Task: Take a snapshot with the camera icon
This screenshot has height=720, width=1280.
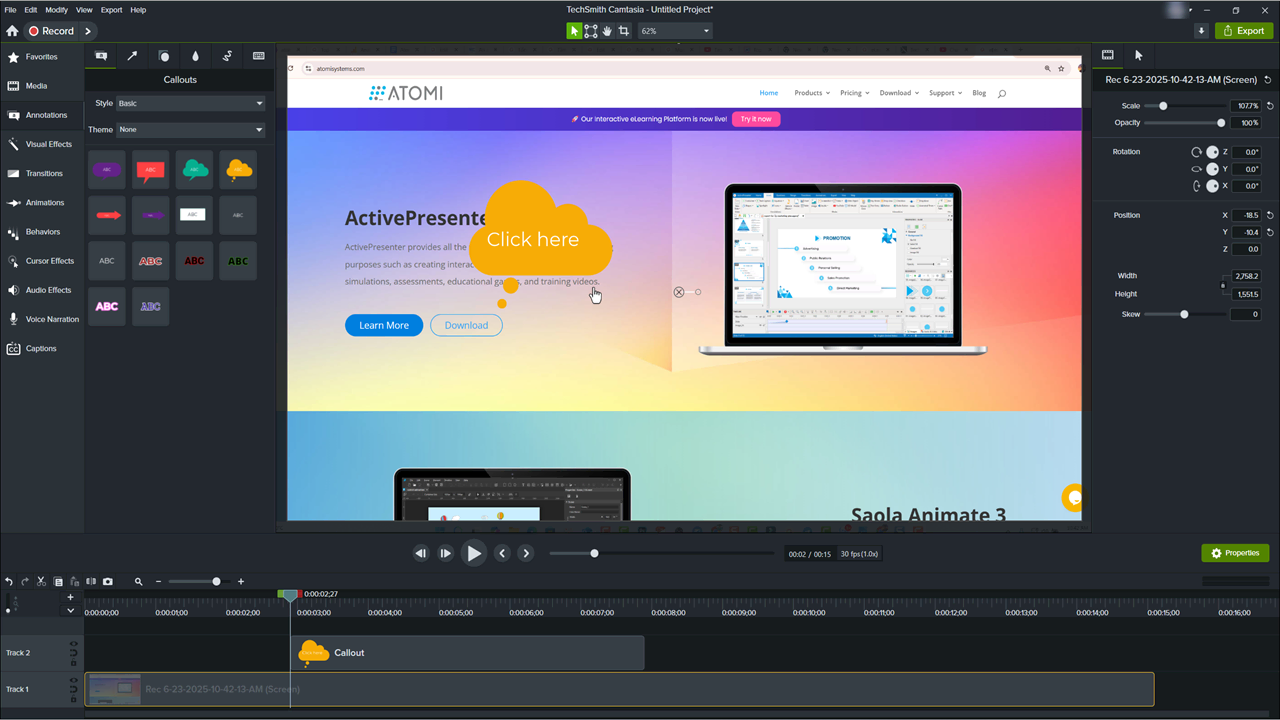Action: [108, 581]
